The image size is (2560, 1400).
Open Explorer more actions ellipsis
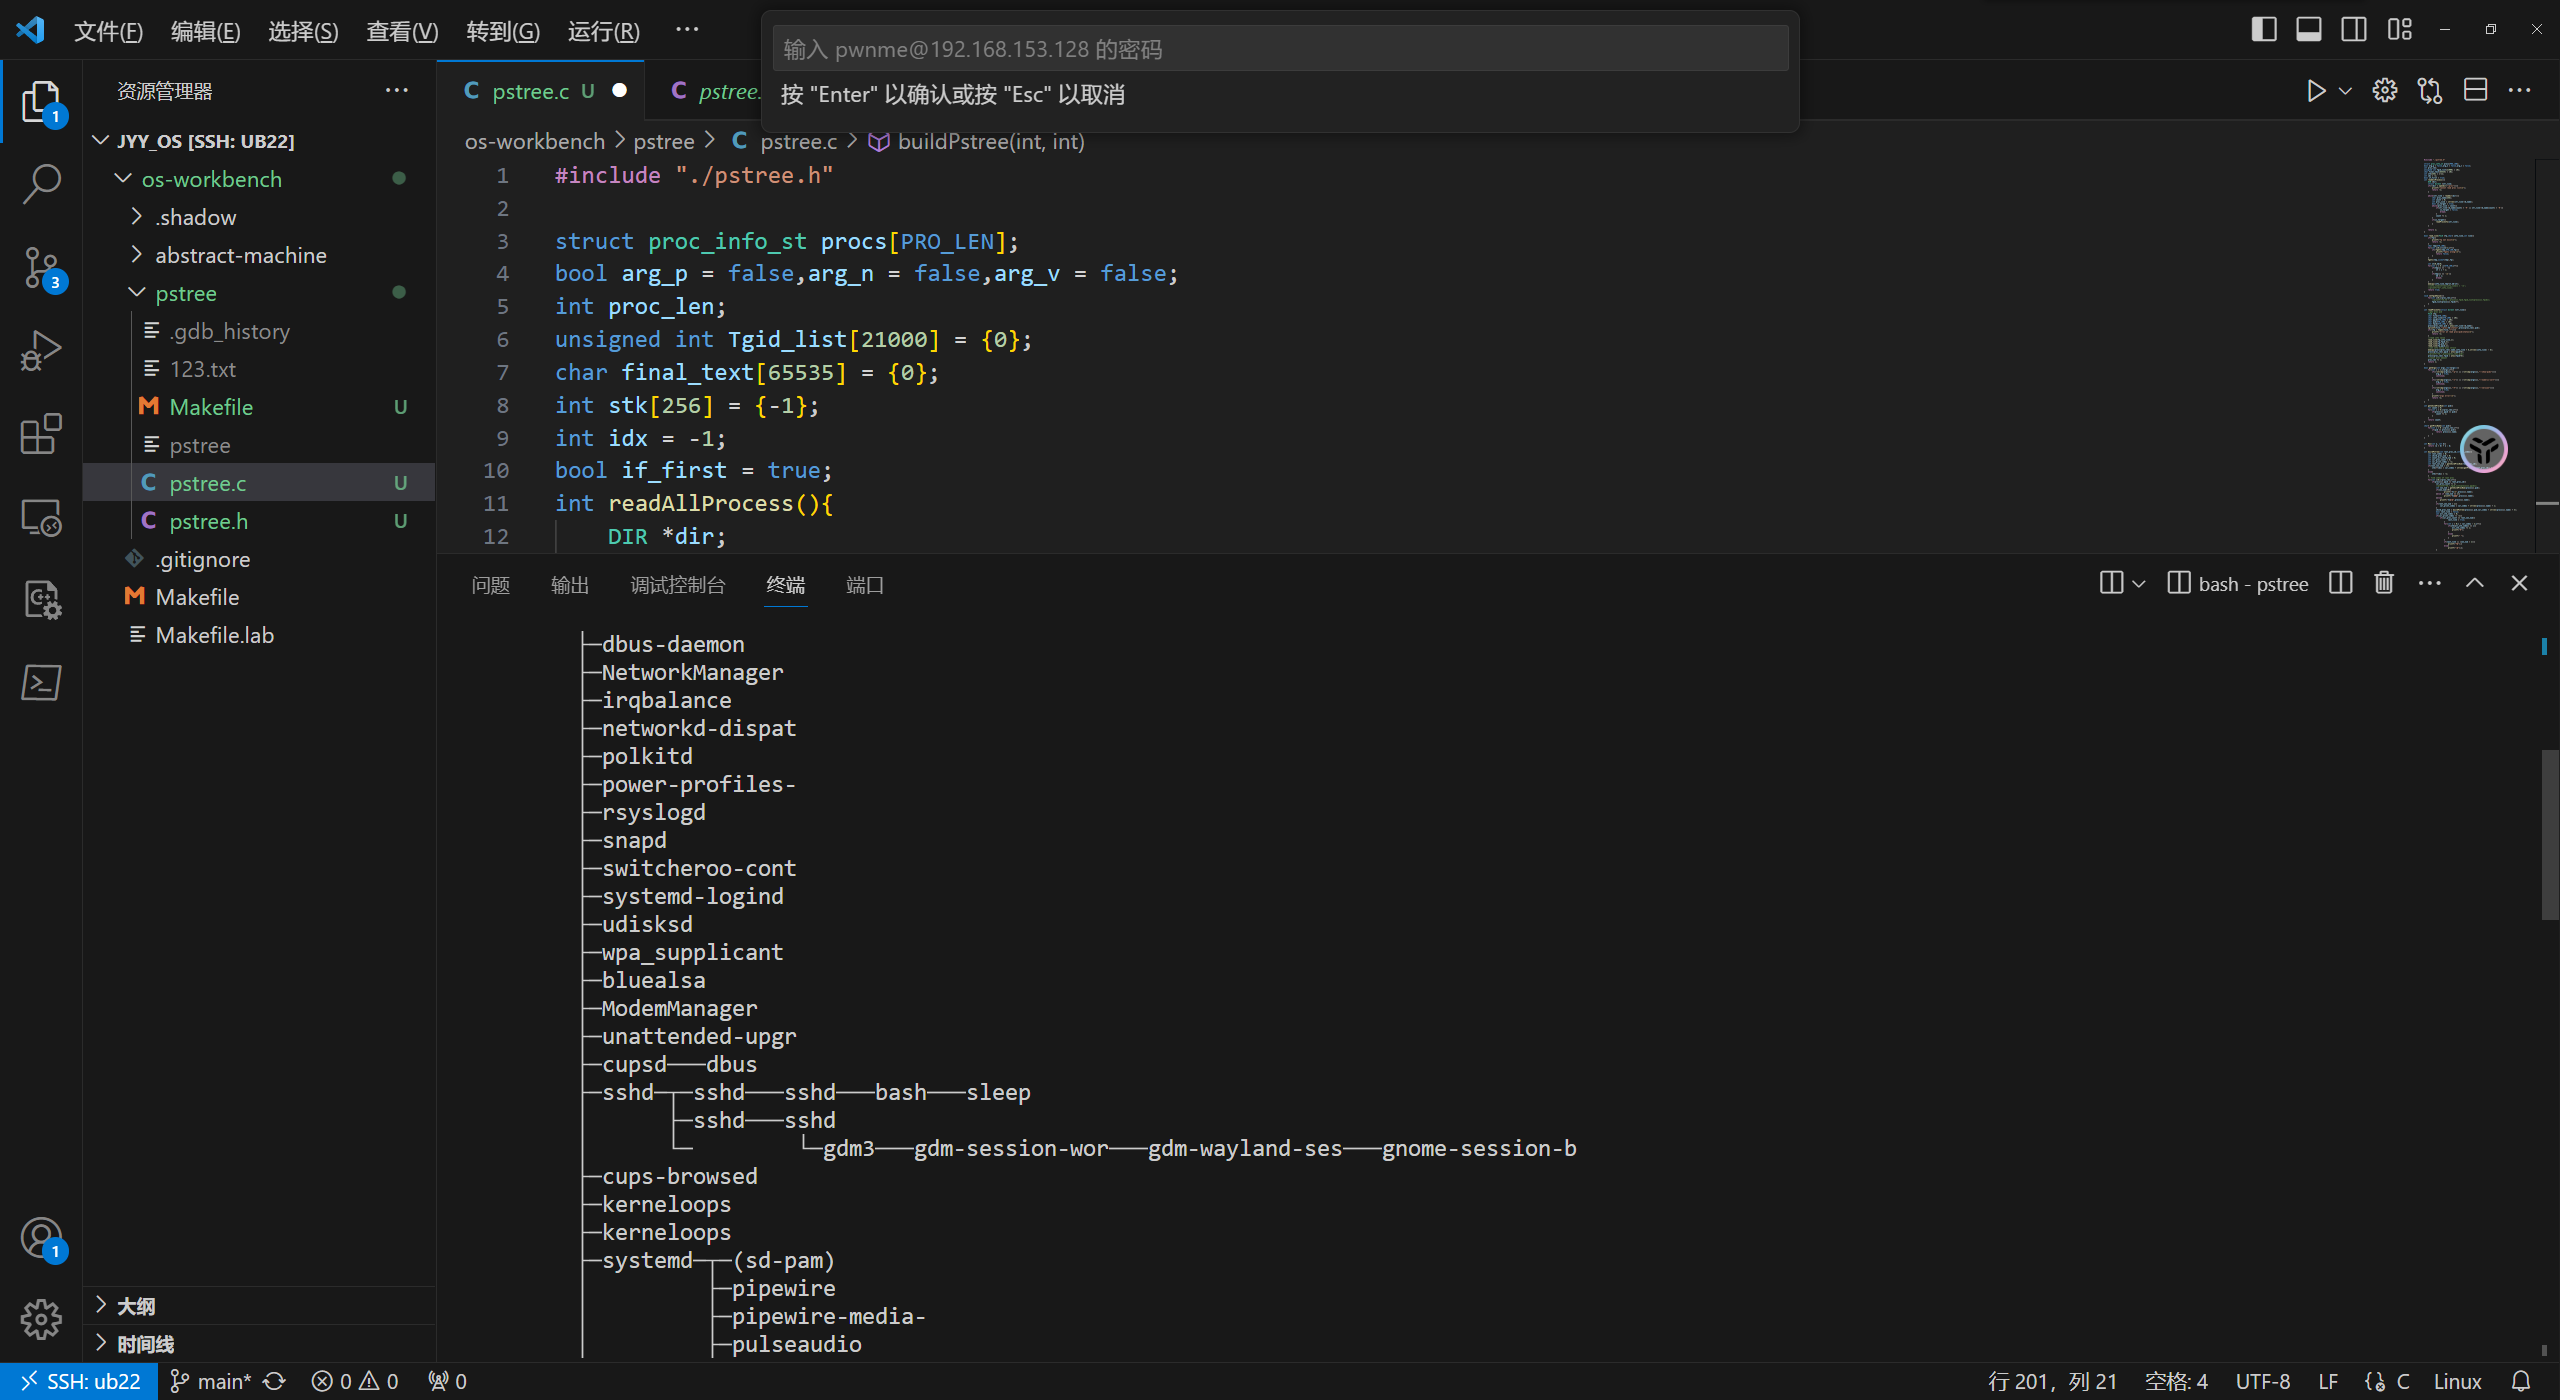(x=397, y=90)
